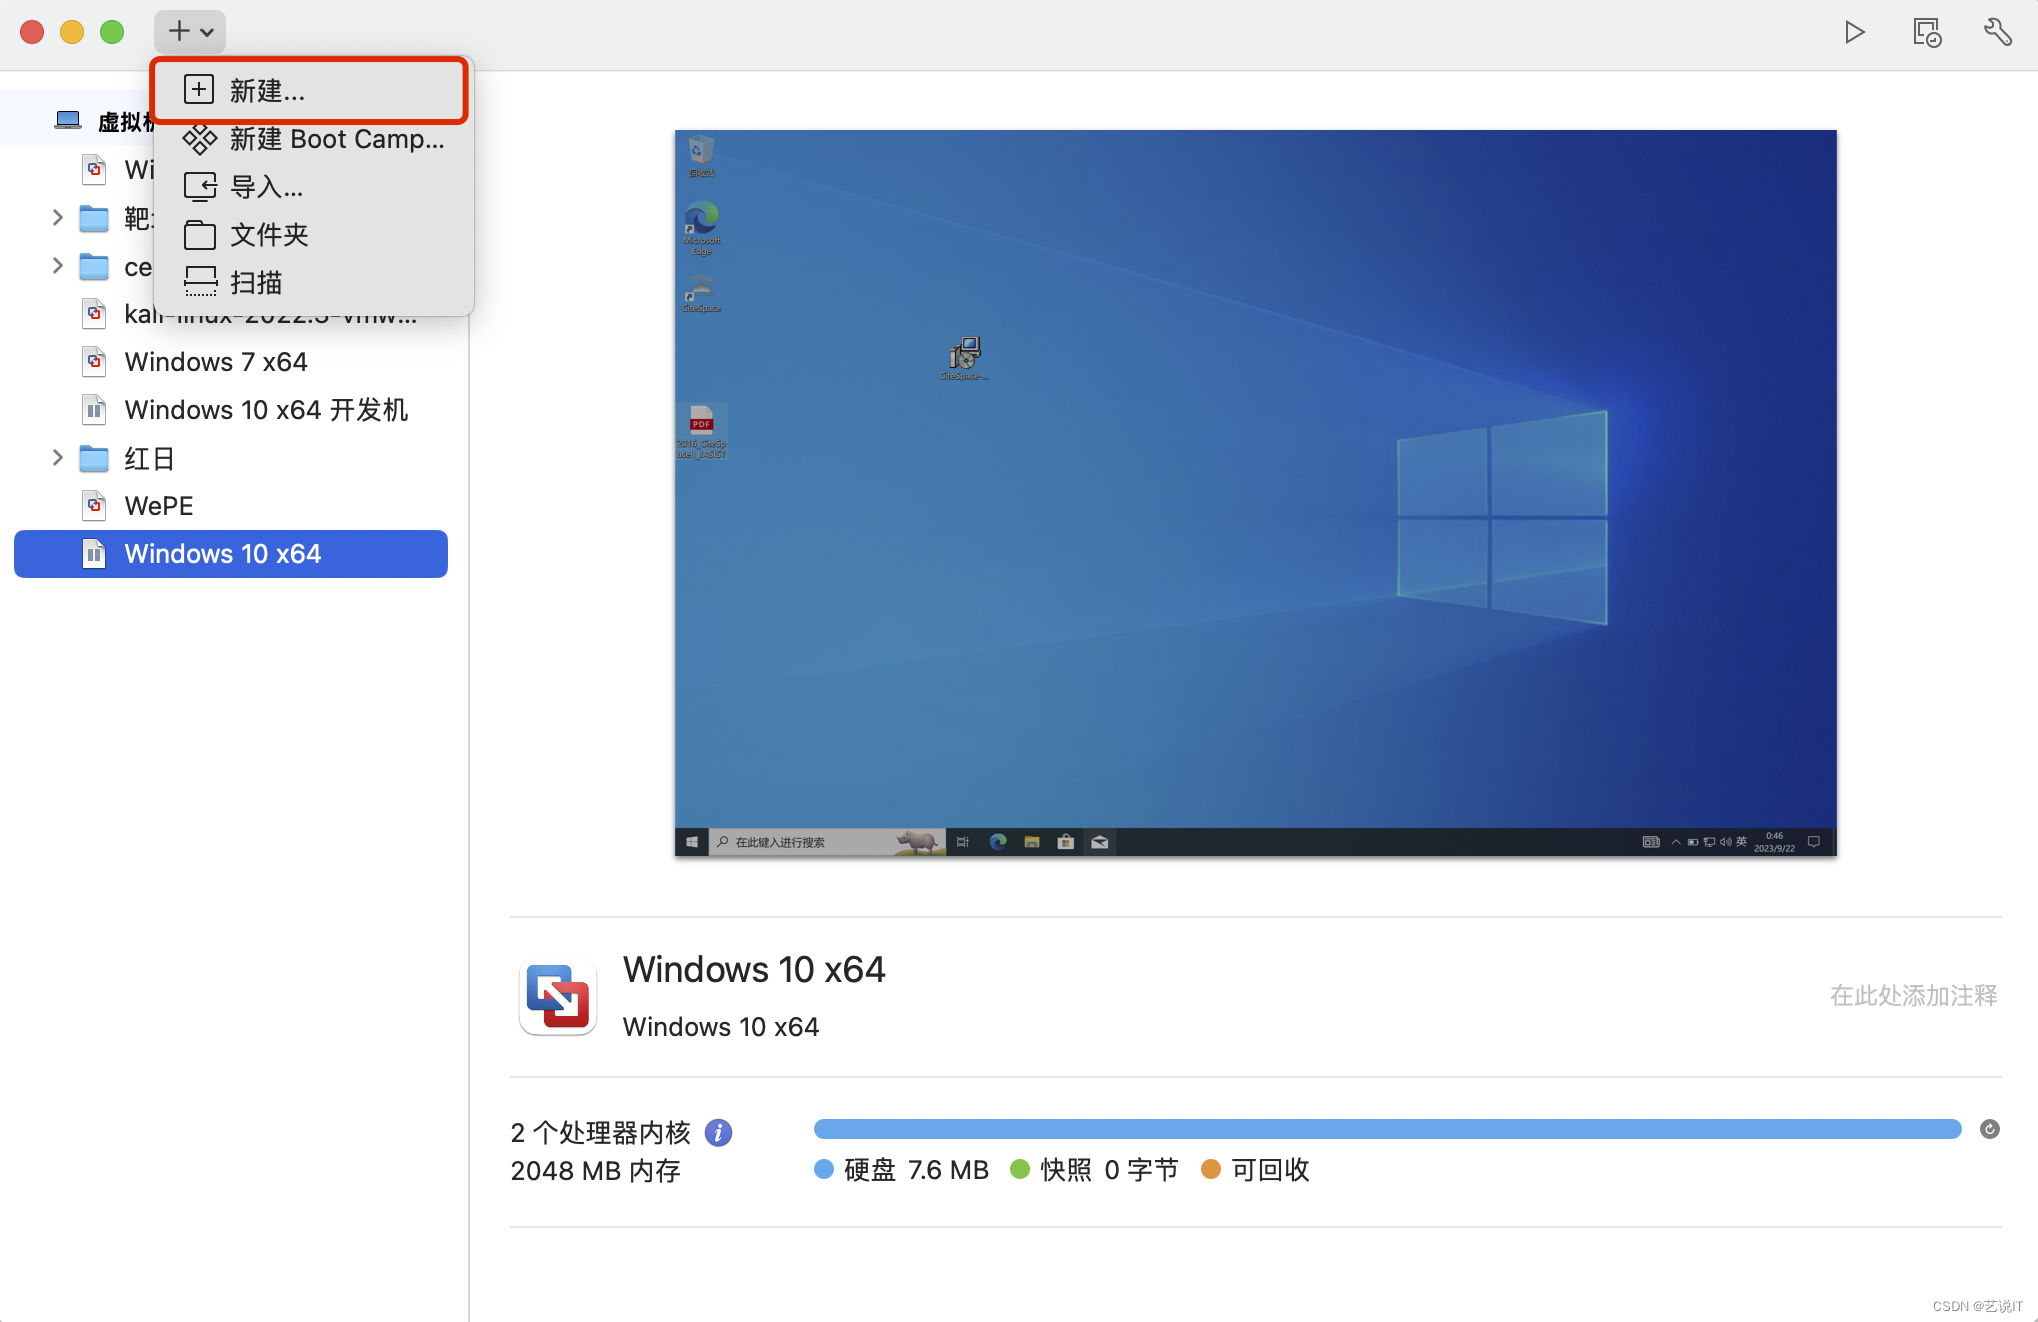Screen dimensions: 2038x1322
Task: Click the VM desktop preview thumbnail
Action: (x=1255, y=492)
